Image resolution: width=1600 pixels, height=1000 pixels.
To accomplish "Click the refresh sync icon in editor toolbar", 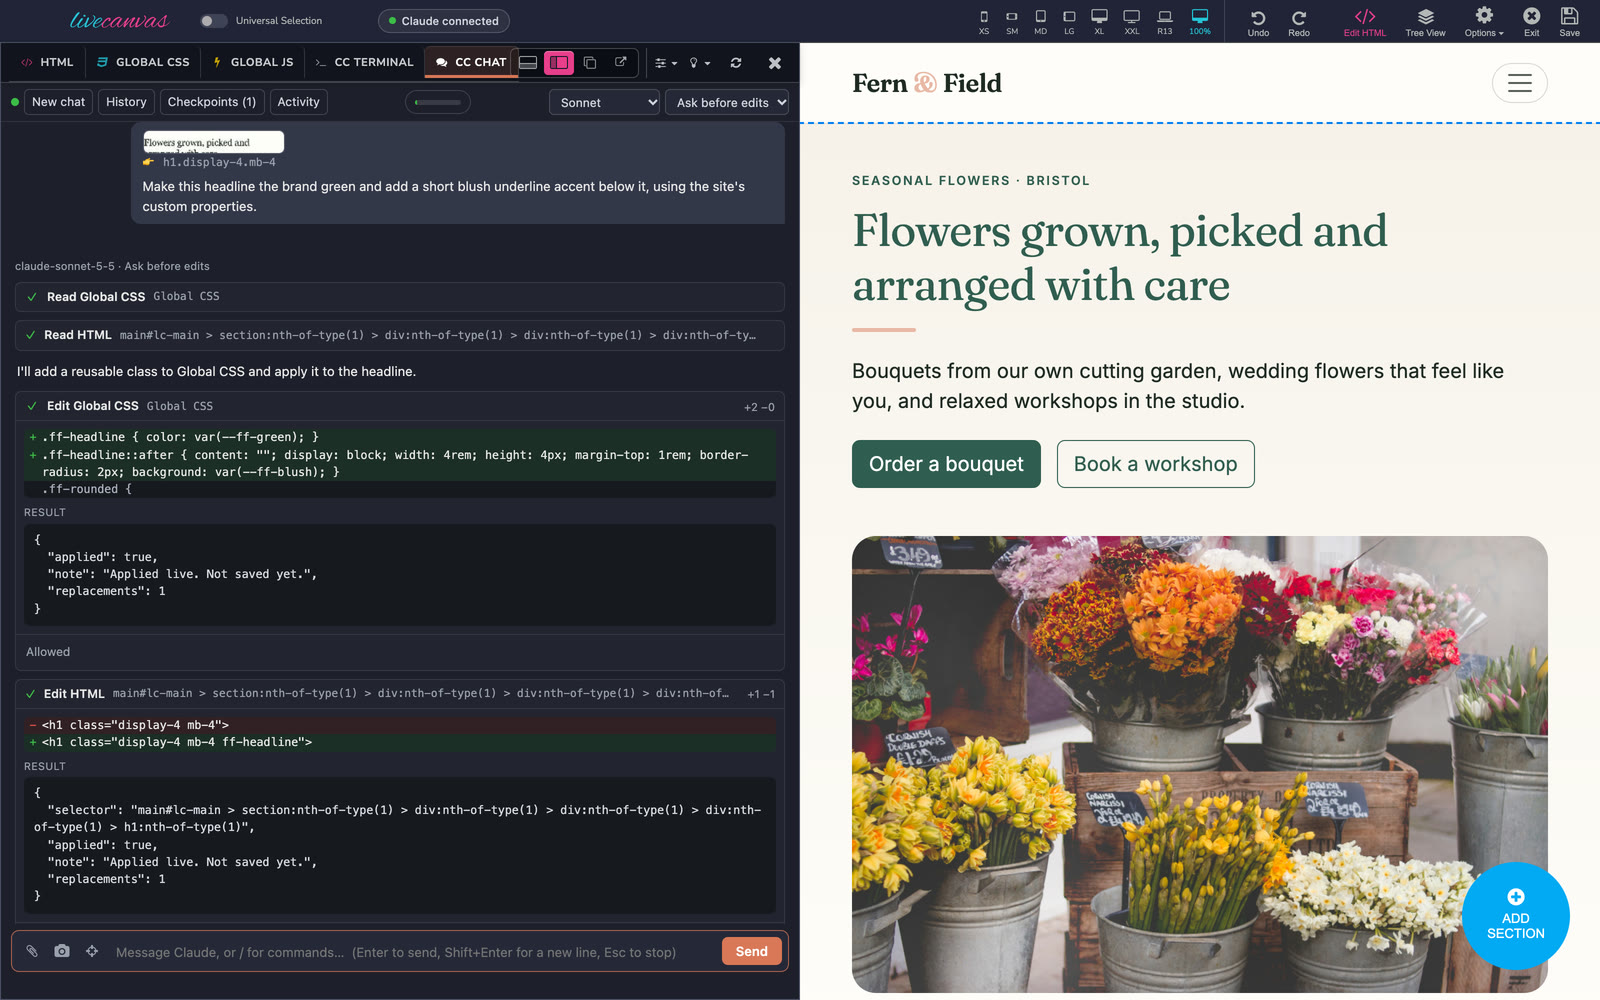I will (x=736, y=62).
